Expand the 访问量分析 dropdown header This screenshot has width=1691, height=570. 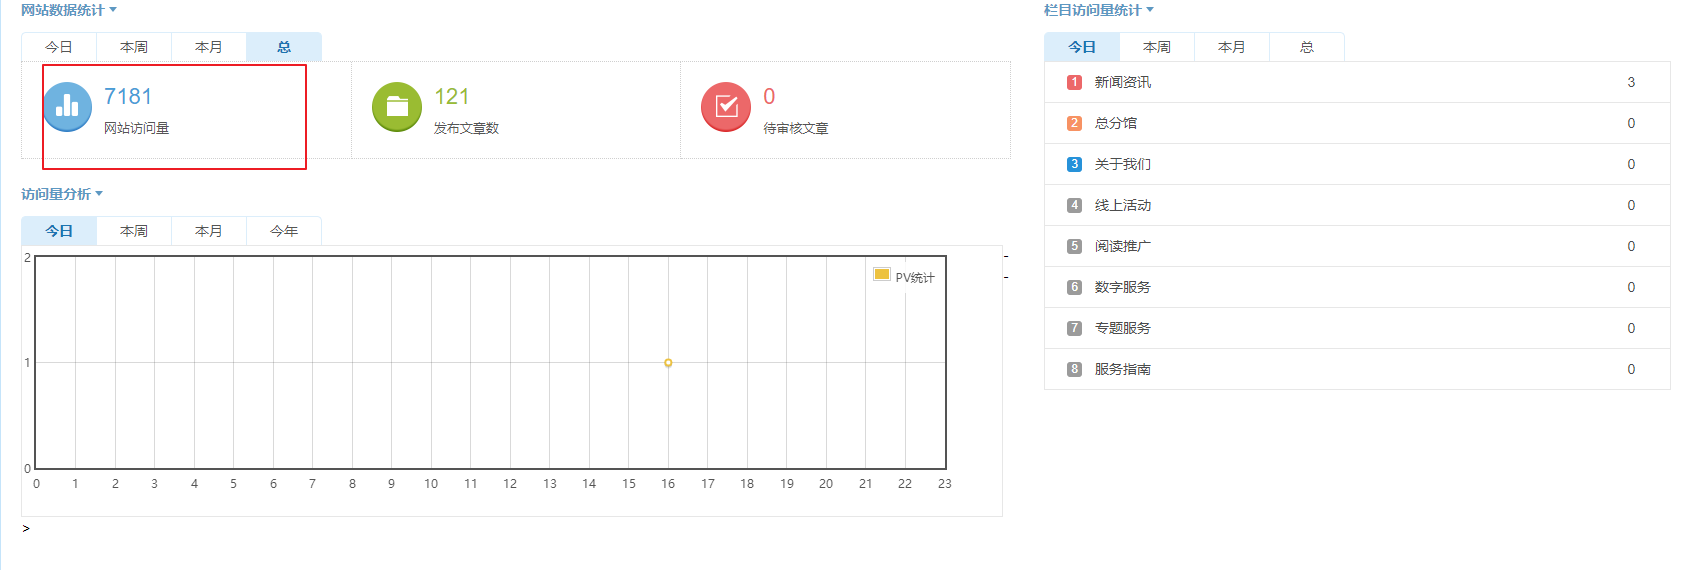point(61,194)
